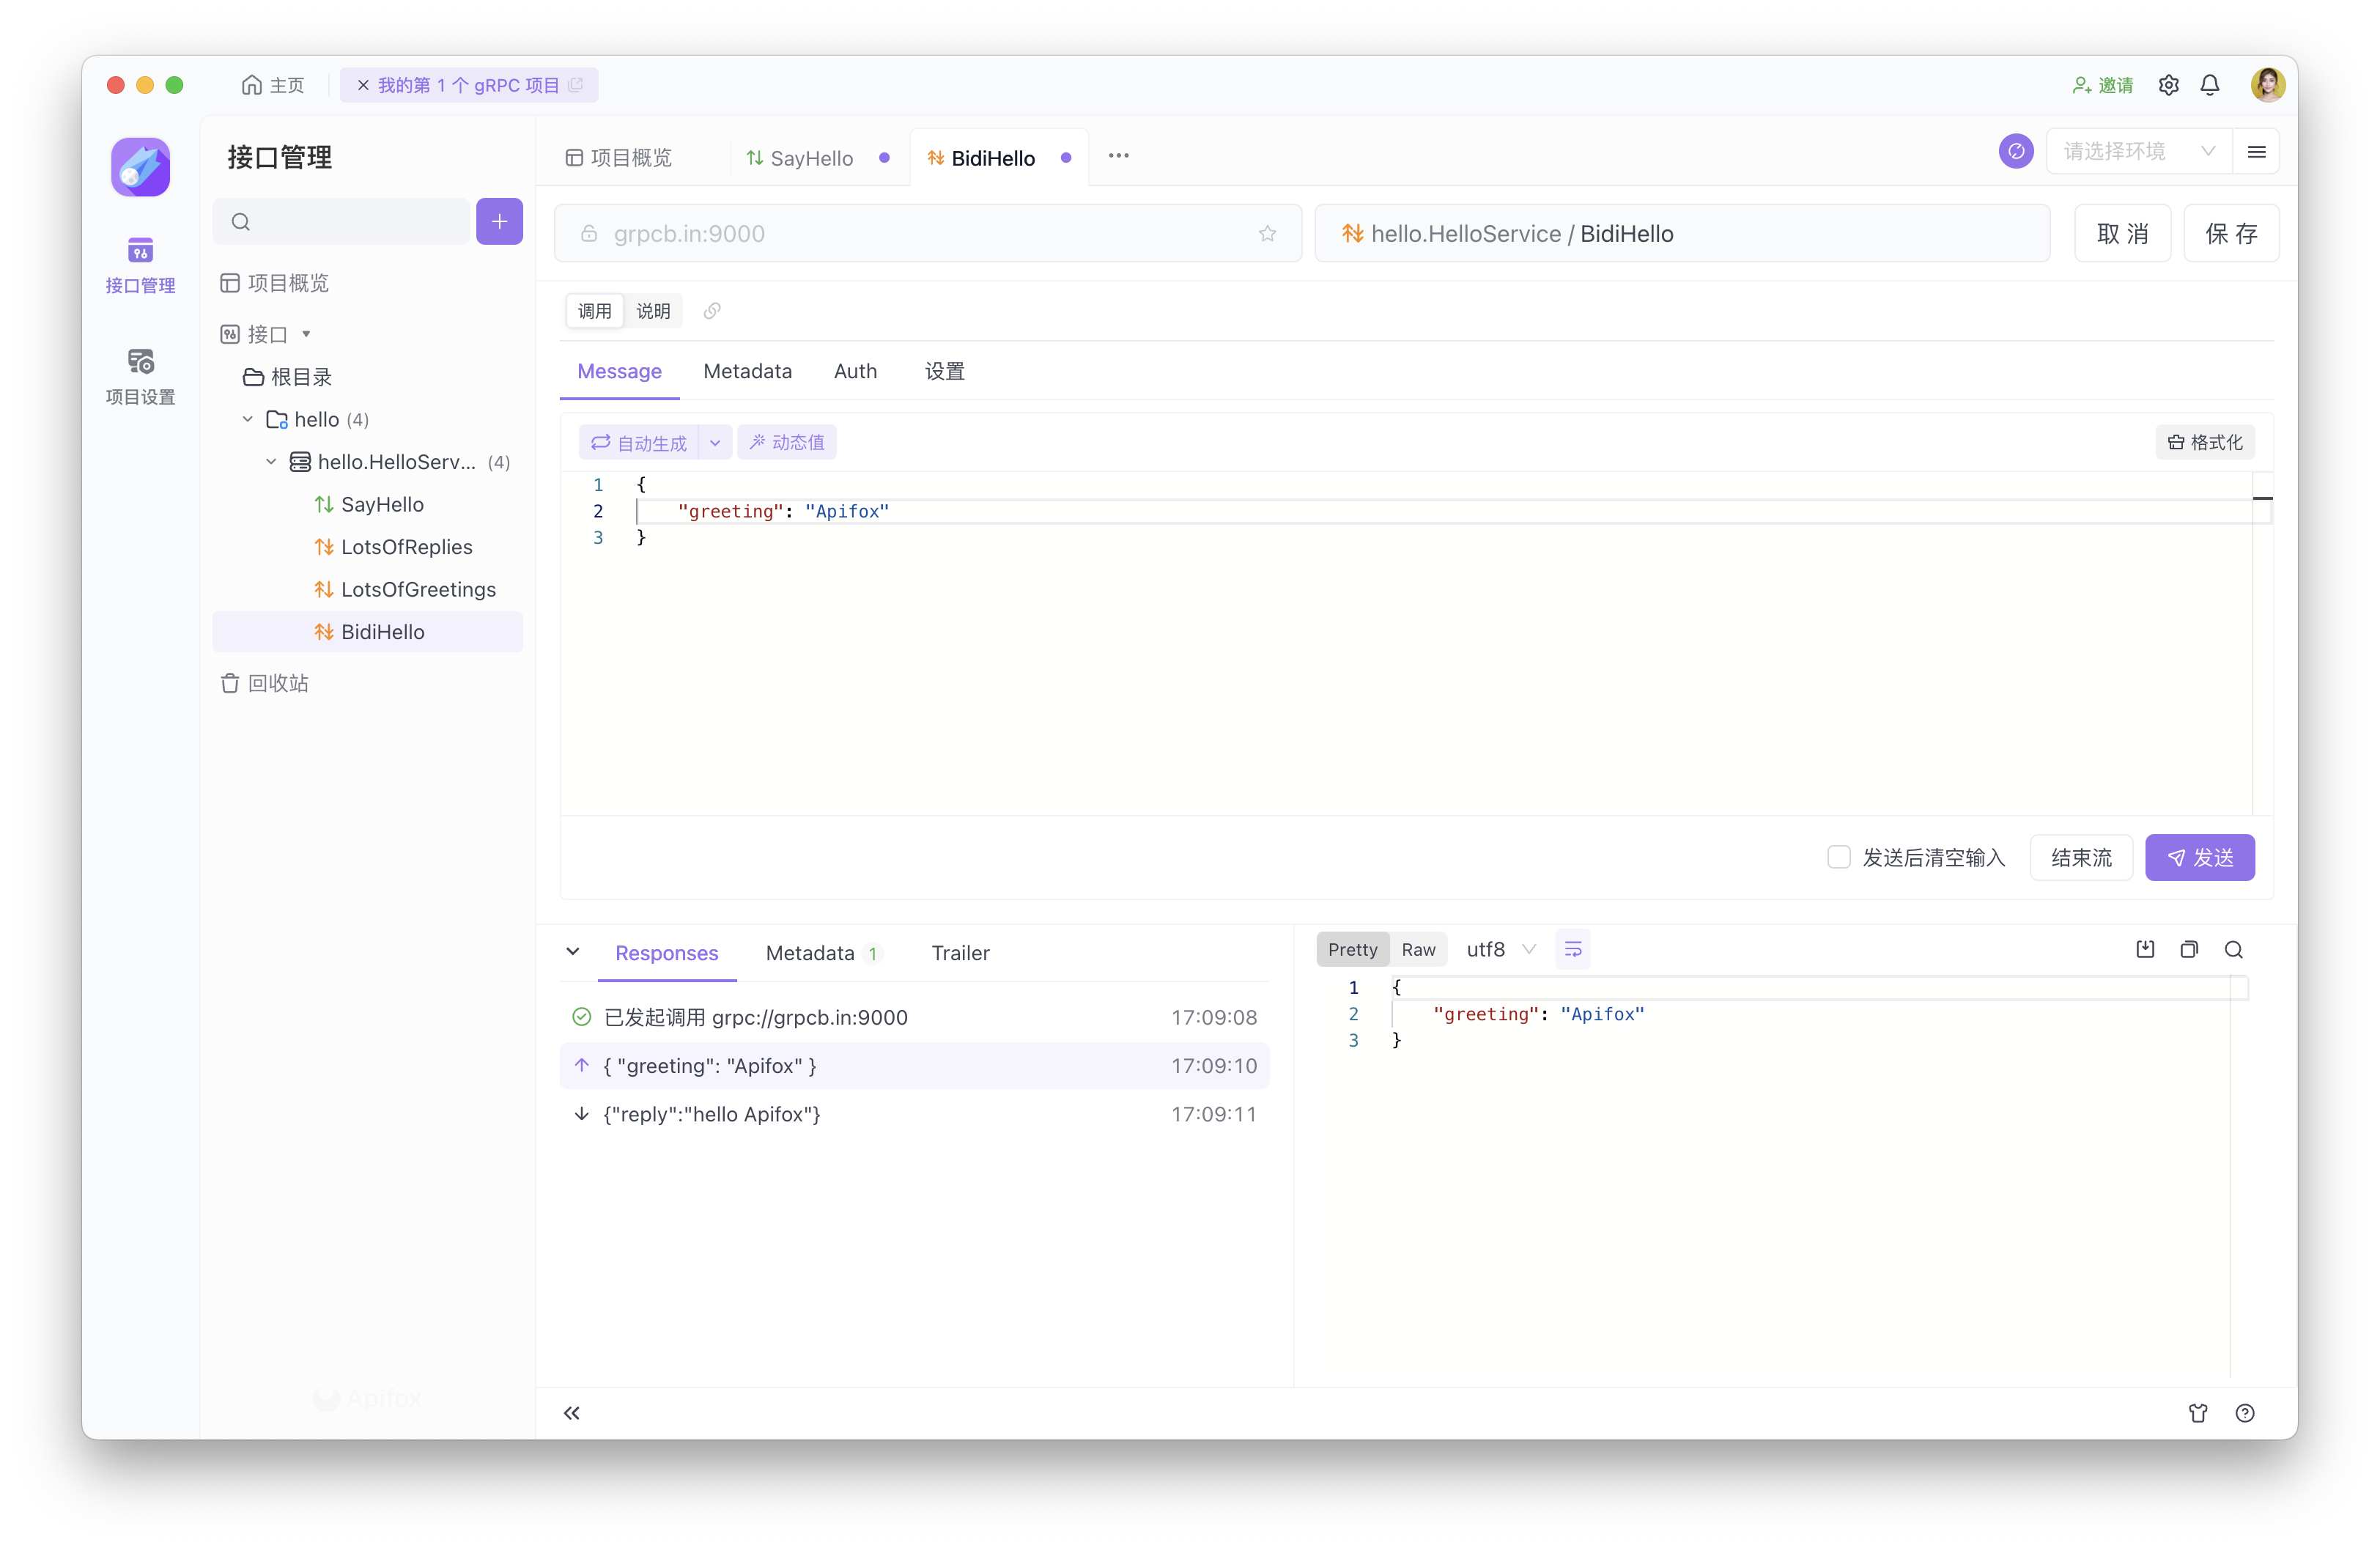Enable 发送后清空输入 checkbox

(x=1838, y=857)
